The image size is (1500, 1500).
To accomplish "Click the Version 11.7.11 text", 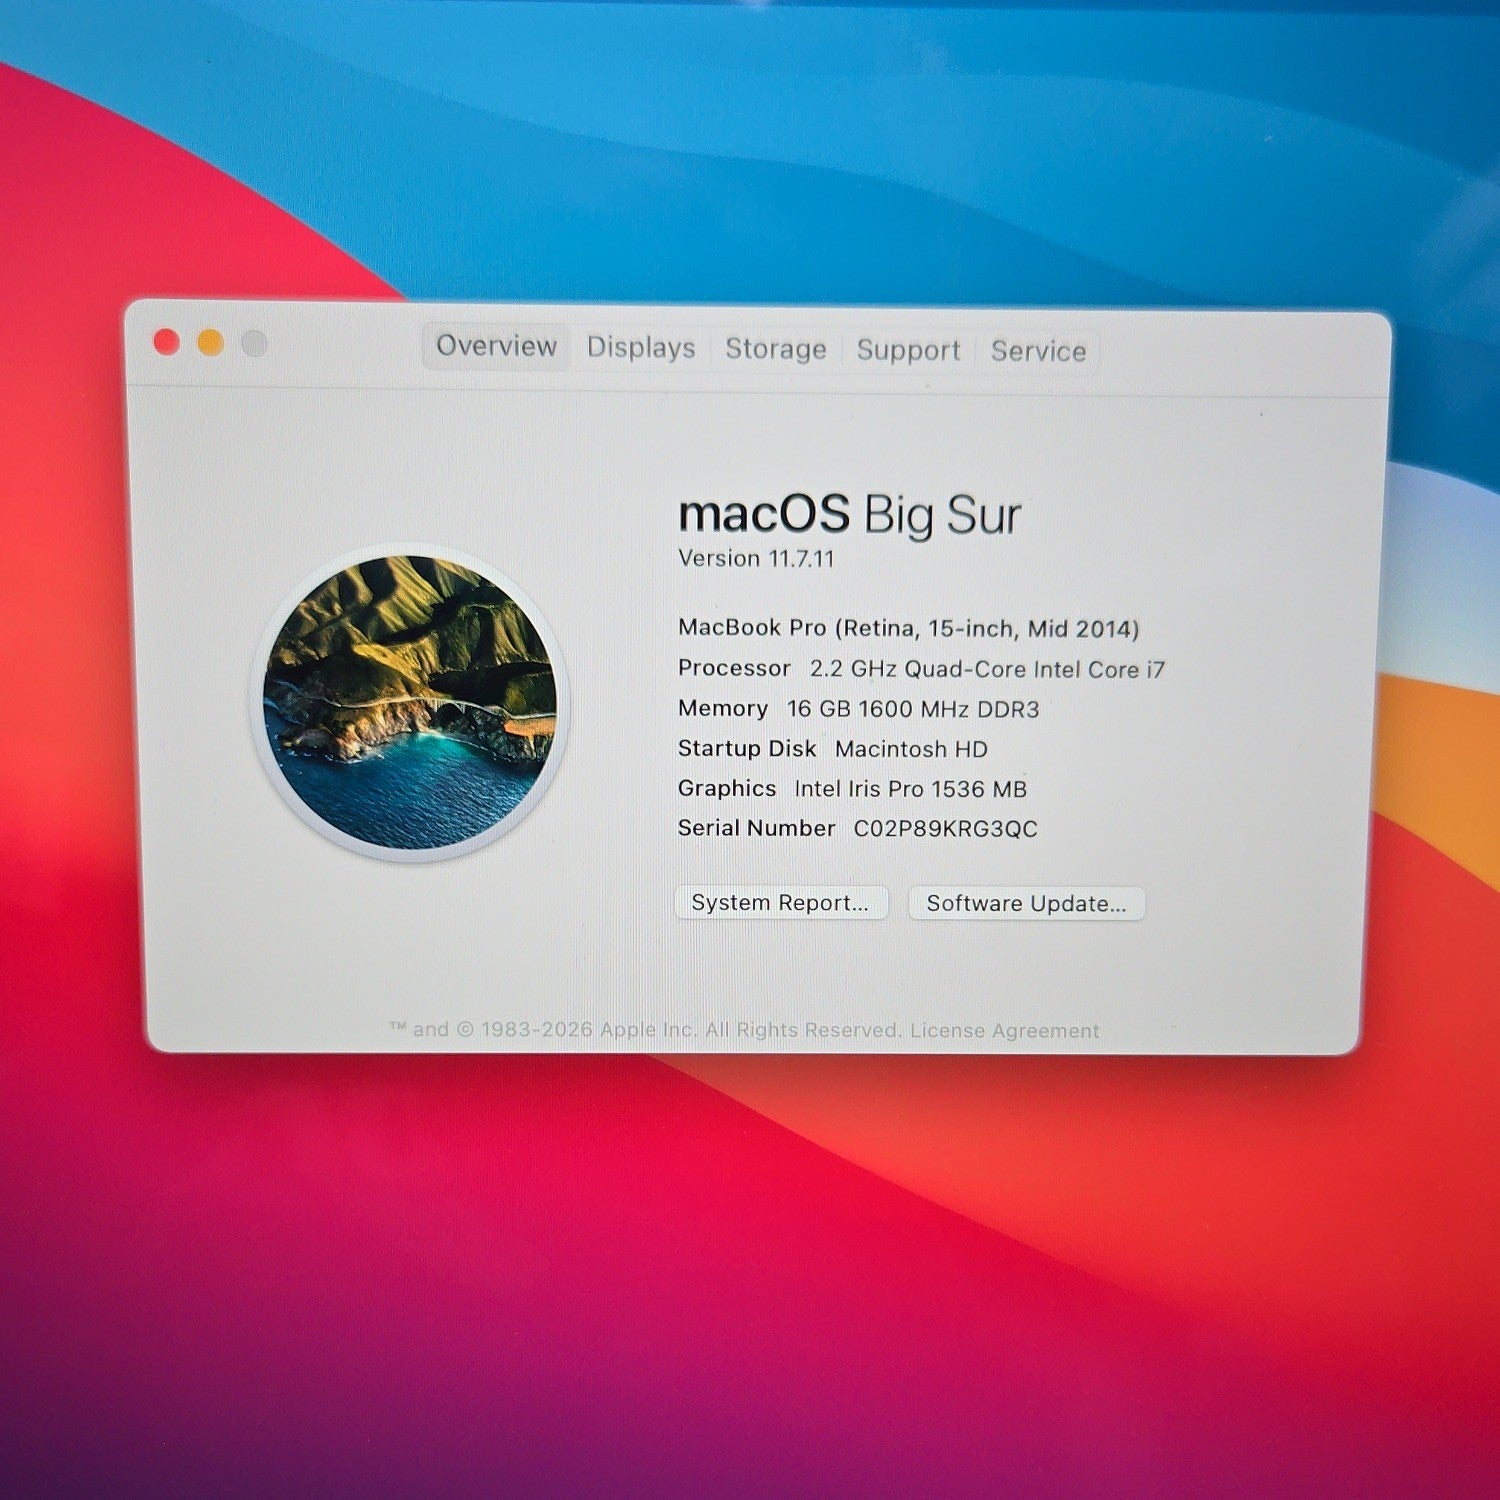I will tap(756, 558).
